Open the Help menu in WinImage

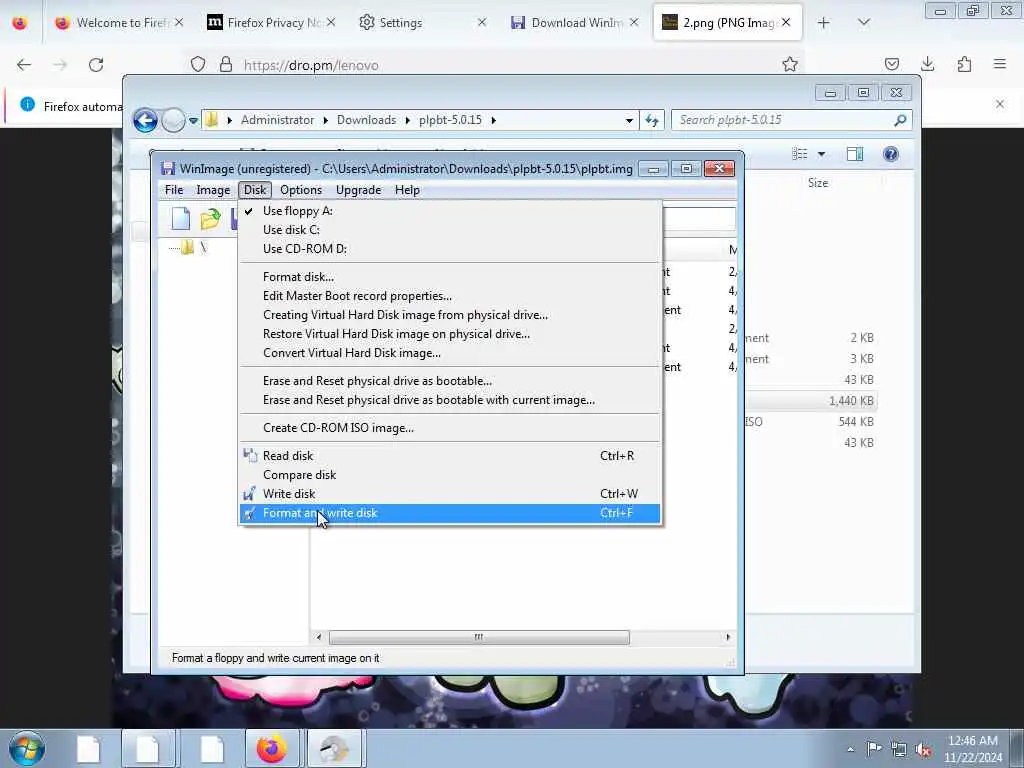tap(407, 190)
